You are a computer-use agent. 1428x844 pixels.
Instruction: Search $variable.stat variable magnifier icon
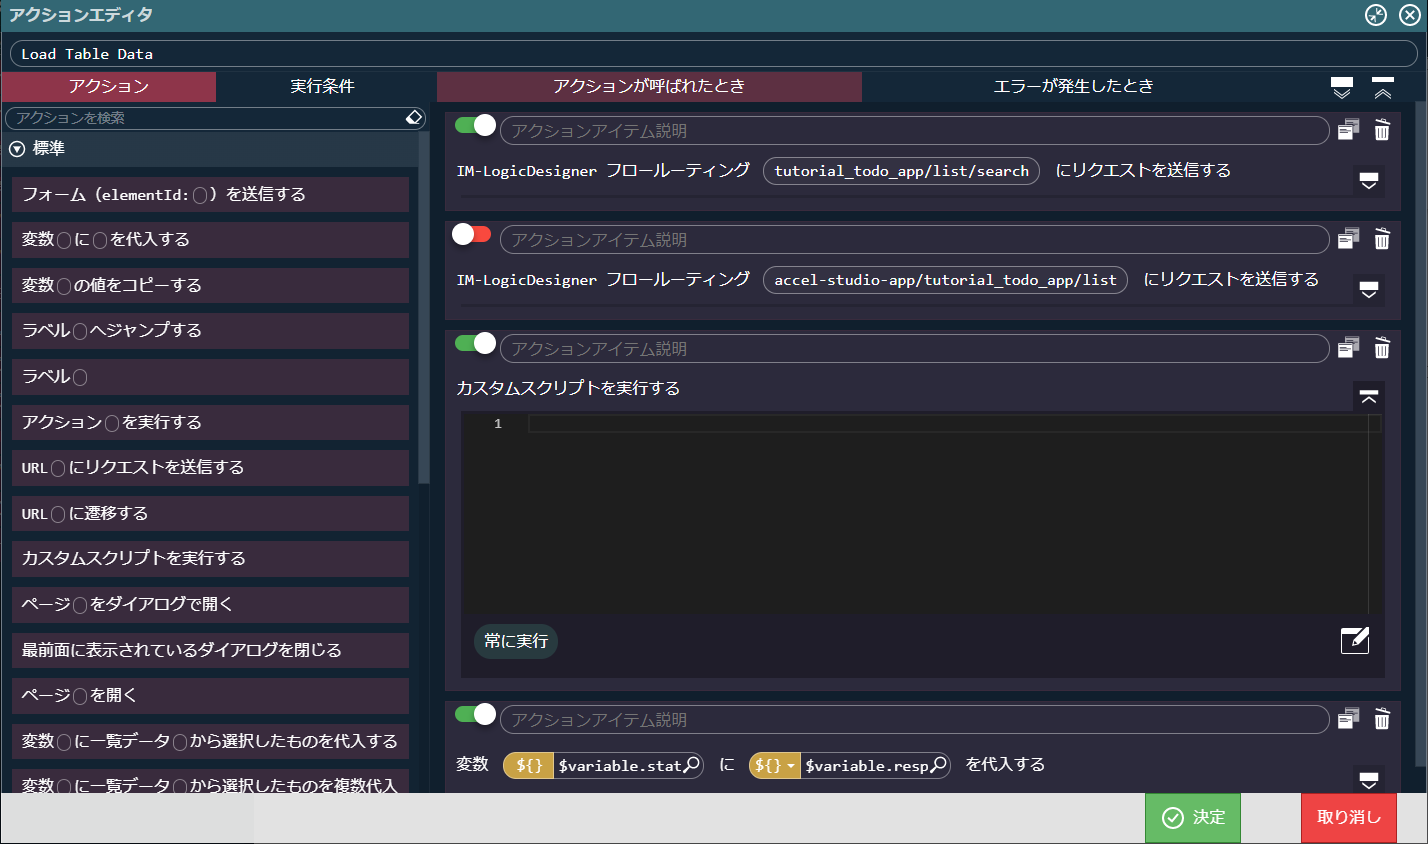click(691, 765)
